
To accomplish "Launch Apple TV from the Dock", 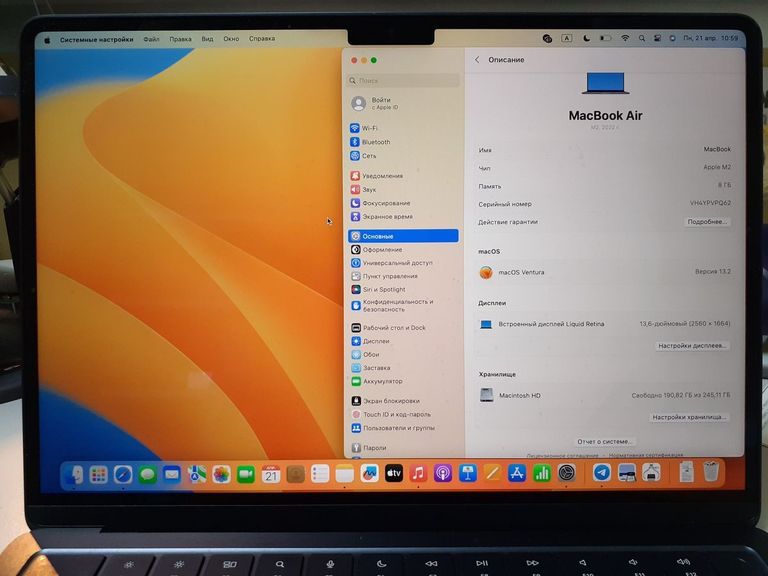I will click(x=394, y=474).
